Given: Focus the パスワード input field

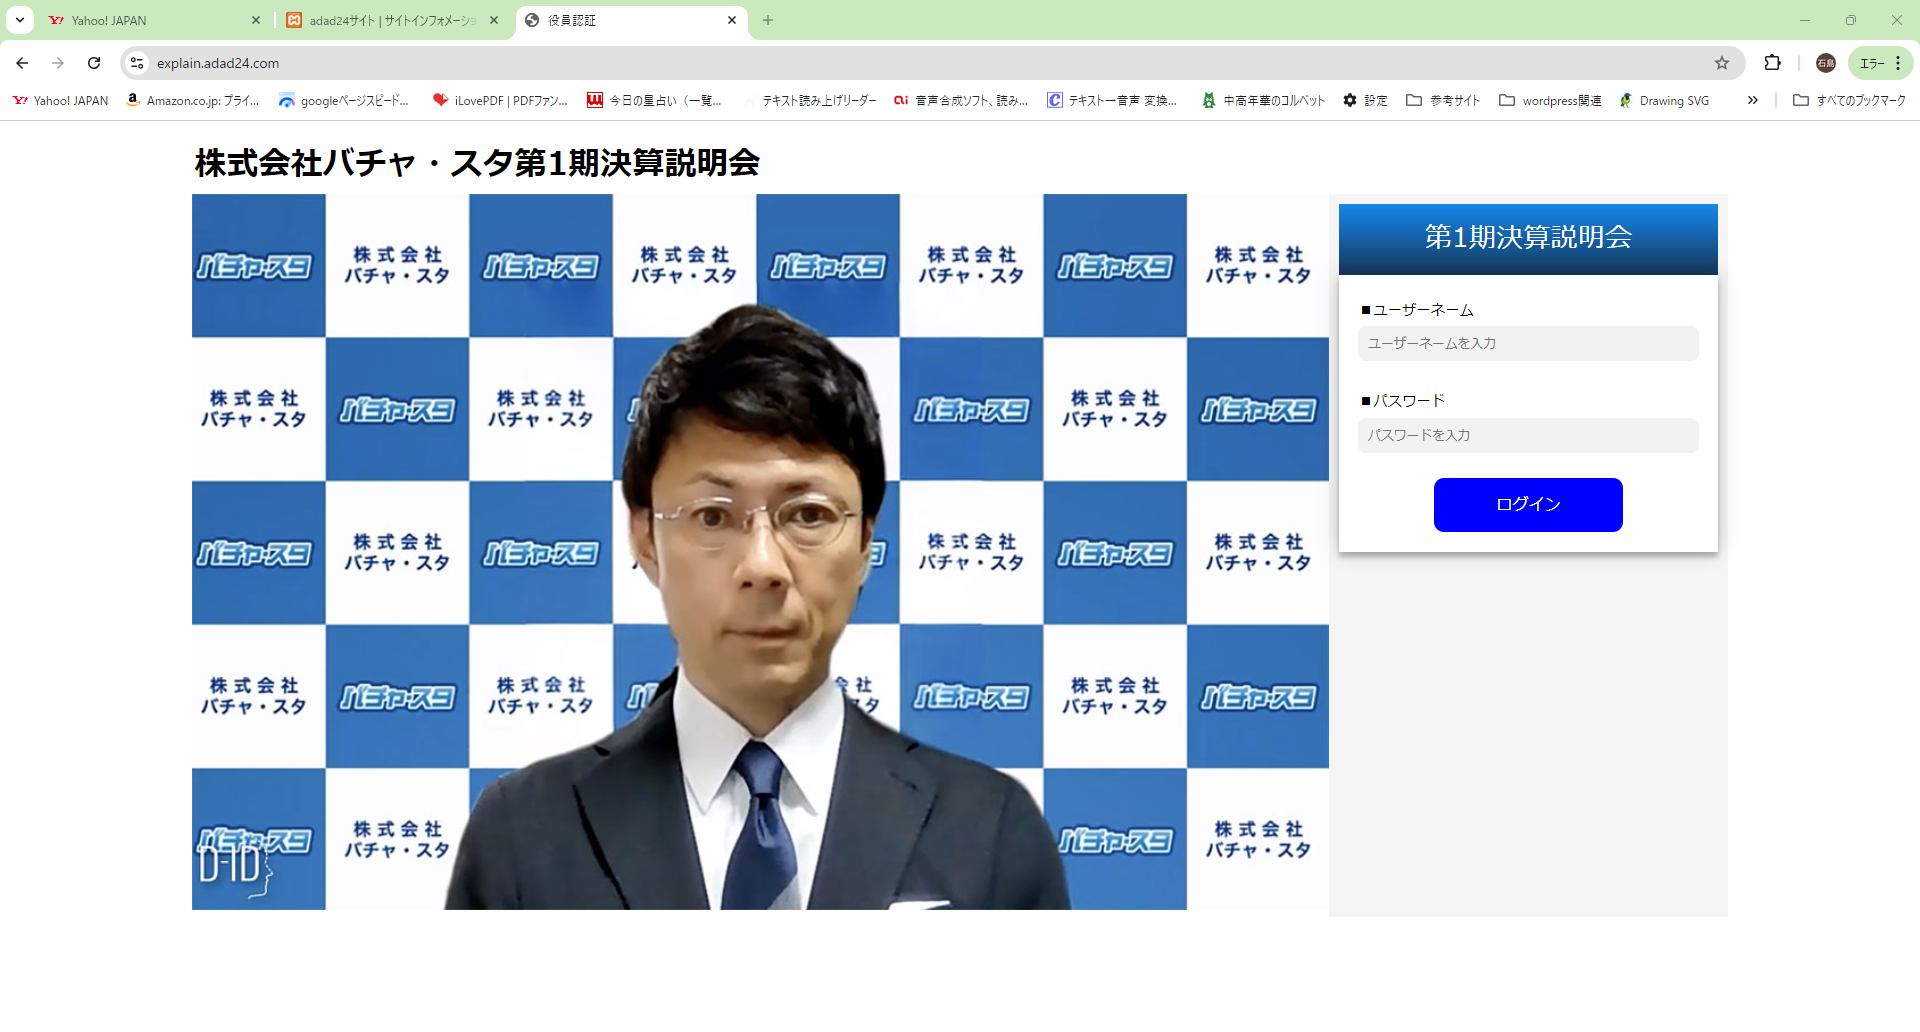Looking at the screenshot, I should (x=1528, y=435).
